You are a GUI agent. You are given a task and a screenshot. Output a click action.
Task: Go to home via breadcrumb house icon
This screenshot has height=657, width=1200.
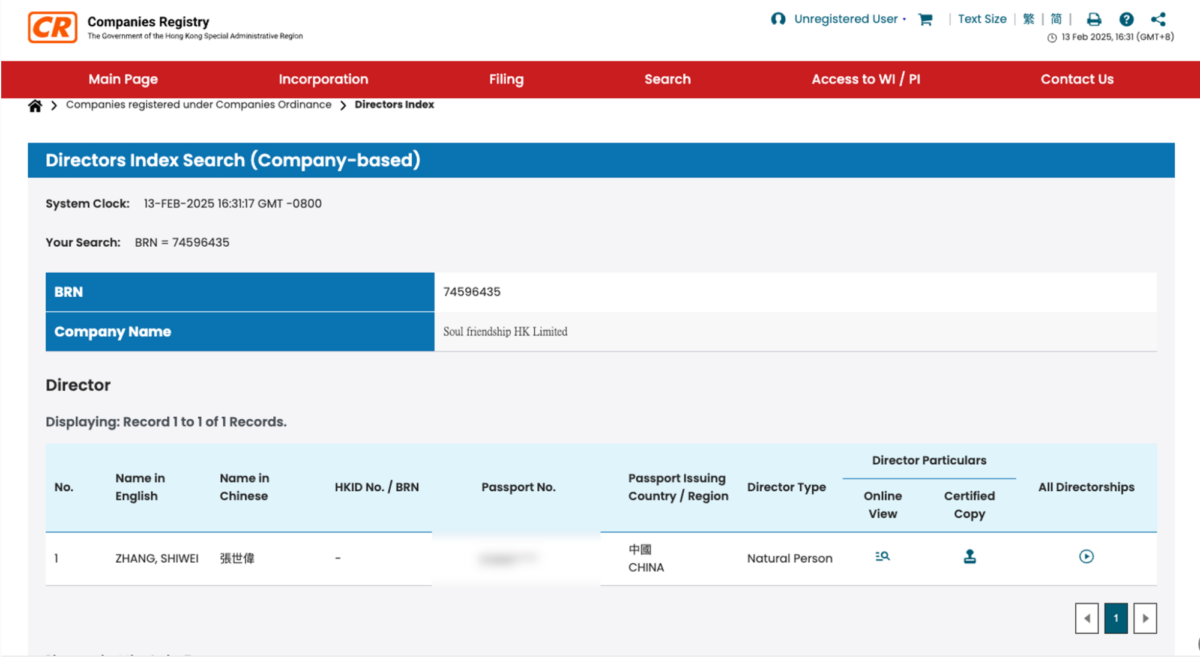pos(35,105)
